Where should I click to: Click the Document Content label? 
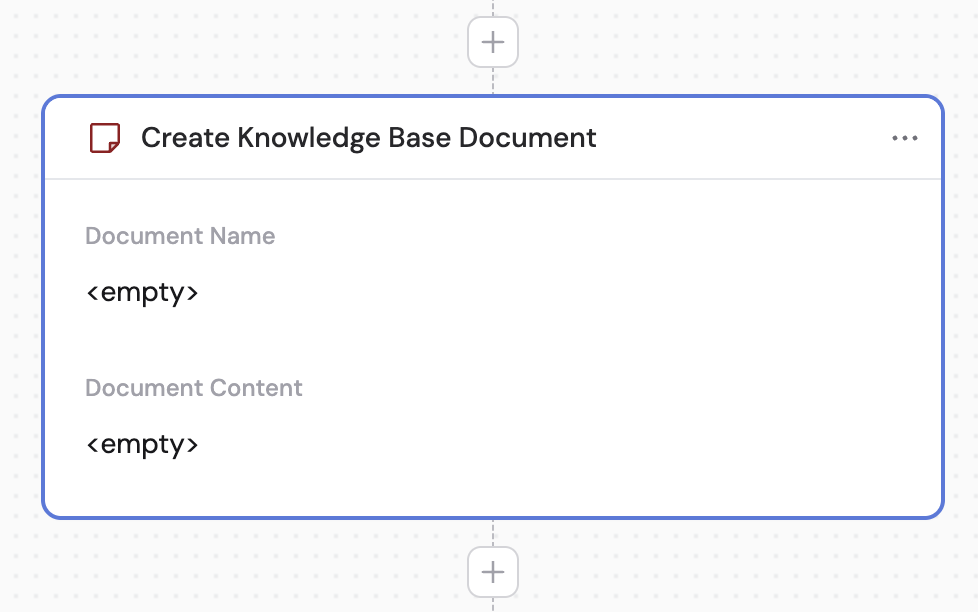pyautogui.click(x=194, y=388)
